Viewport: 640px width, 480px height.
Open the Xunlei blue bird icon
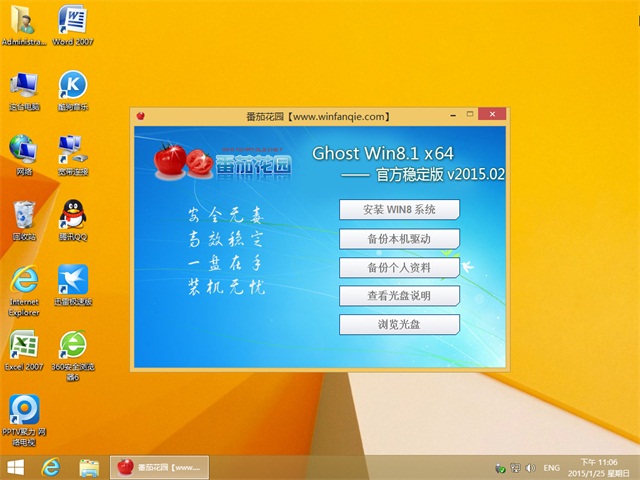click(x=72, y=280)
